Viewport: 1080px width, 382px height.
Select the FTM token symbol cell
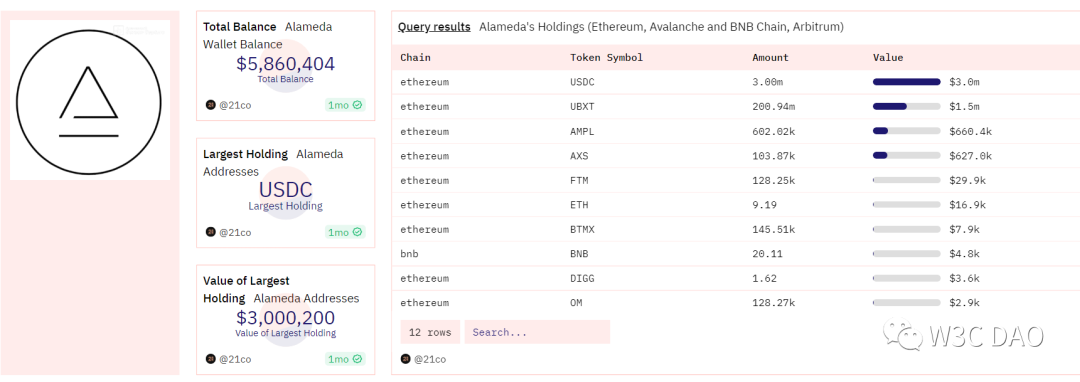(x=579, y=180)
